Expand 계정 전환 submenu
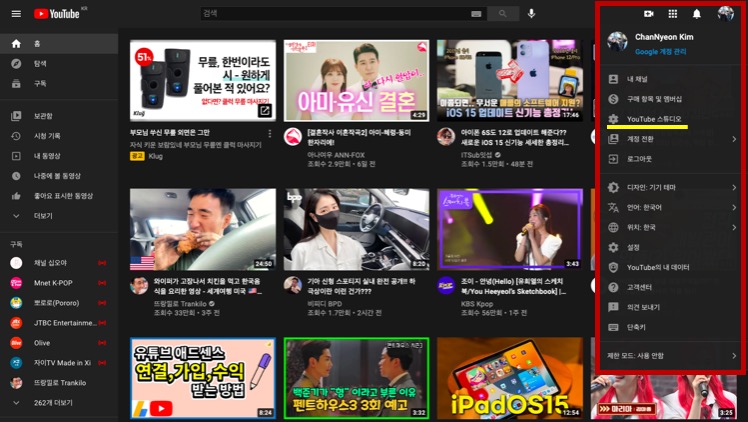This screenshot has height=422, width=748. tap(671, 139)
